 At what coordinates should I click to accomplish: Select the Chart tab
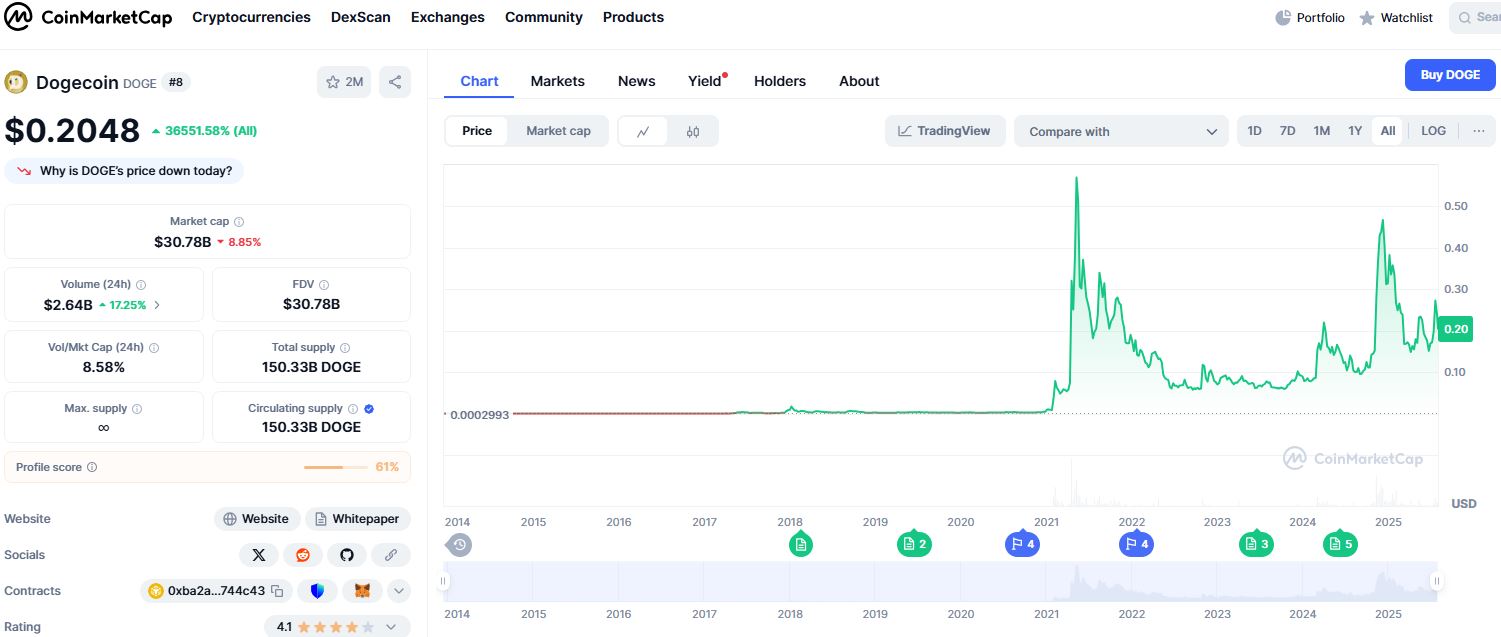[479, 81]
